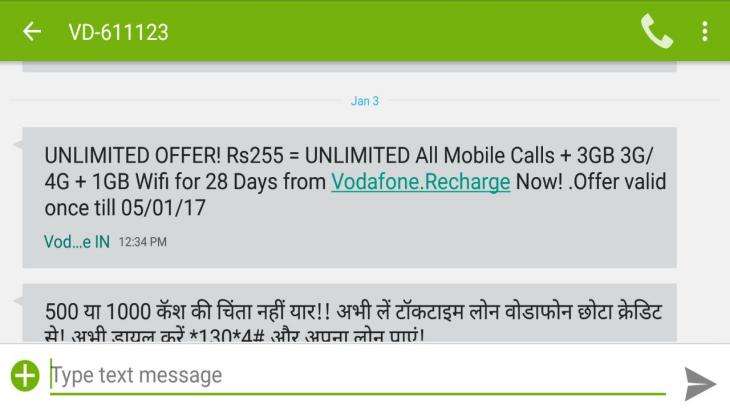Tap the 05/01/17 validity date text
Screen dimensions: 730x419
(x=163, y=208)
